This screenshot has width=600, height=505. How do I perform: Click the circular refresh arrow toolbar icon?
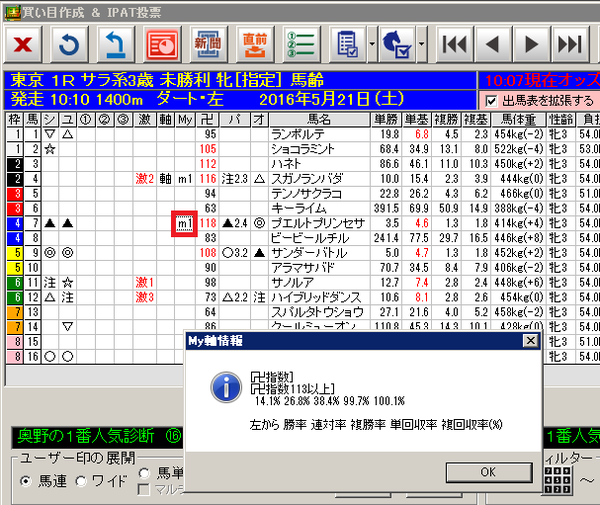click(69, 44)
